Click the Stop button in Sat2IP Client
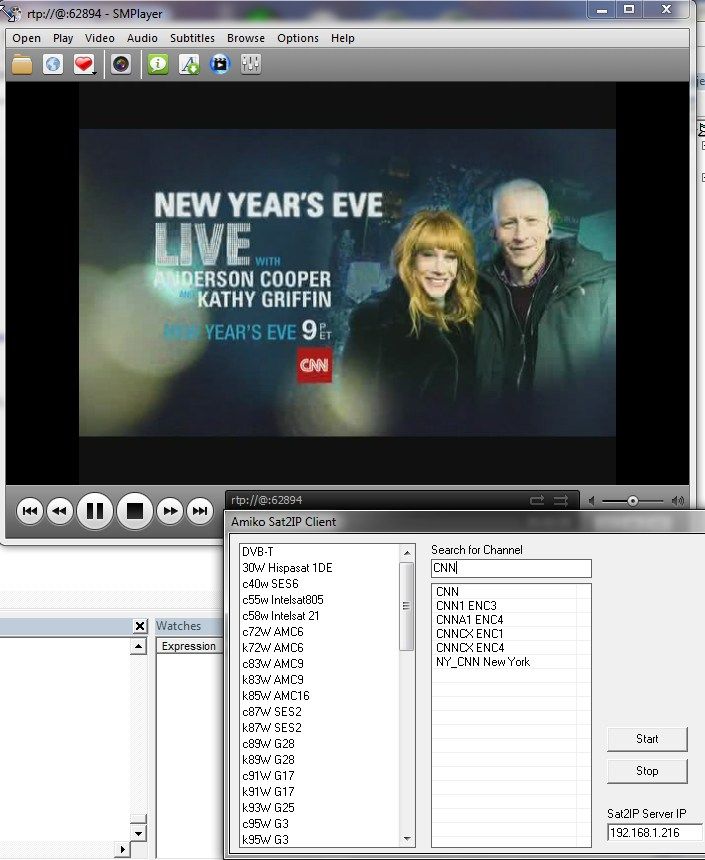 647,771
